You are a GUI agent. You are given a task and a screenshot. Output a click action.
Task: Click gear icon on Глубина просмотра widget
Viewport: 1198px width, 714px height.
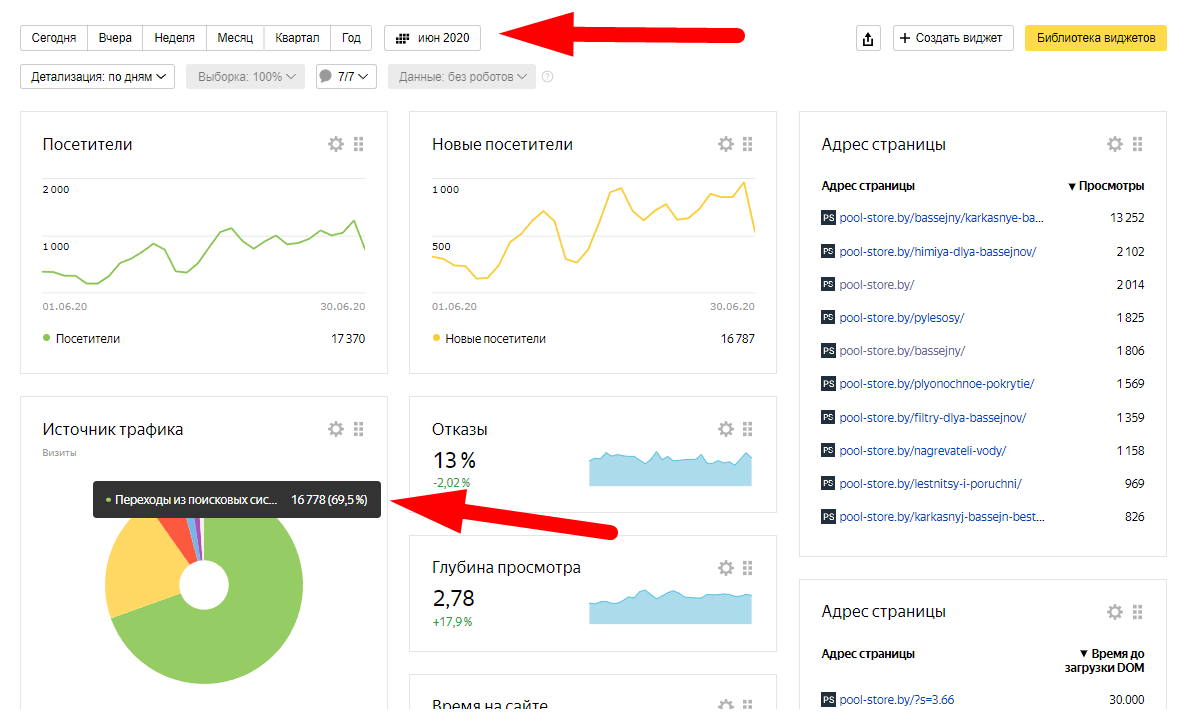[x=726, y=567]
